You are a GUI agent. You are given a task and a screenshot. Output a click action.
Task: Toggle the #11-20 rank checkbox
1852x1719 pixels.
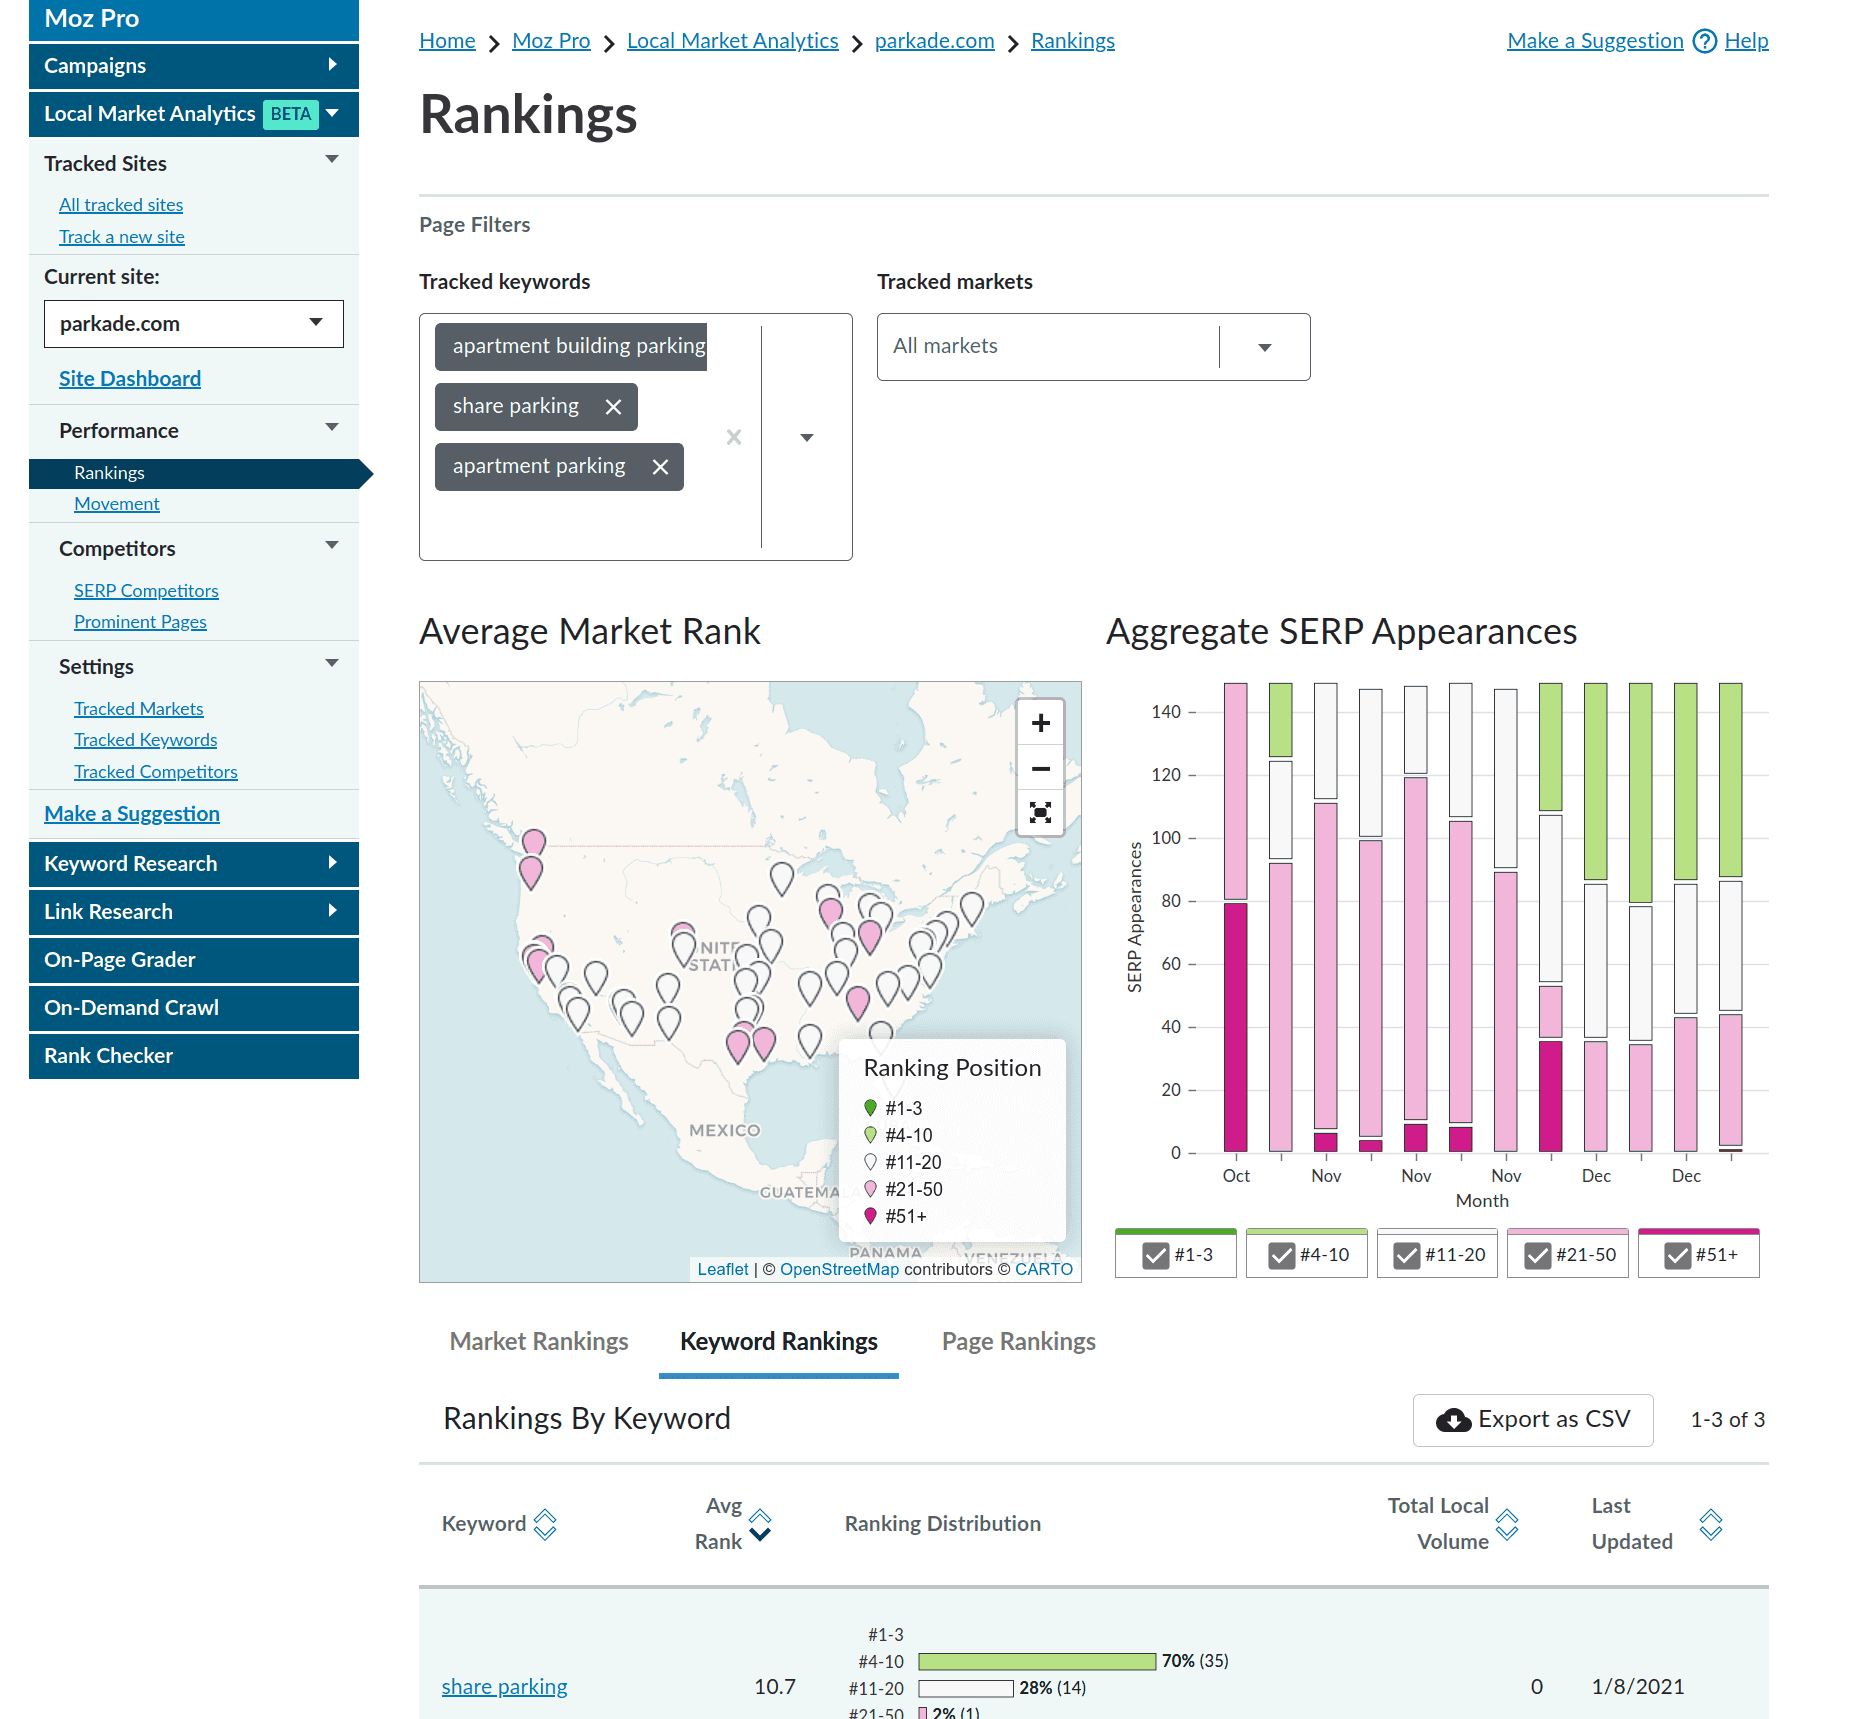click(x=1407, y=1255)
